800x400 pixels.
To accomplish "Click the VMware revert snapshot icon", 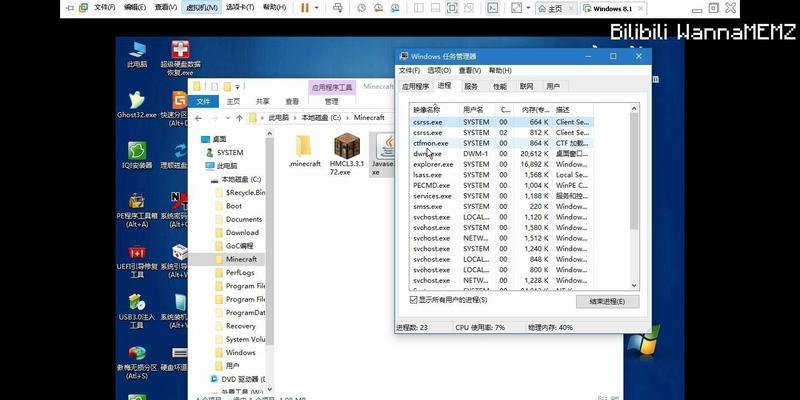I will [378, 8].
